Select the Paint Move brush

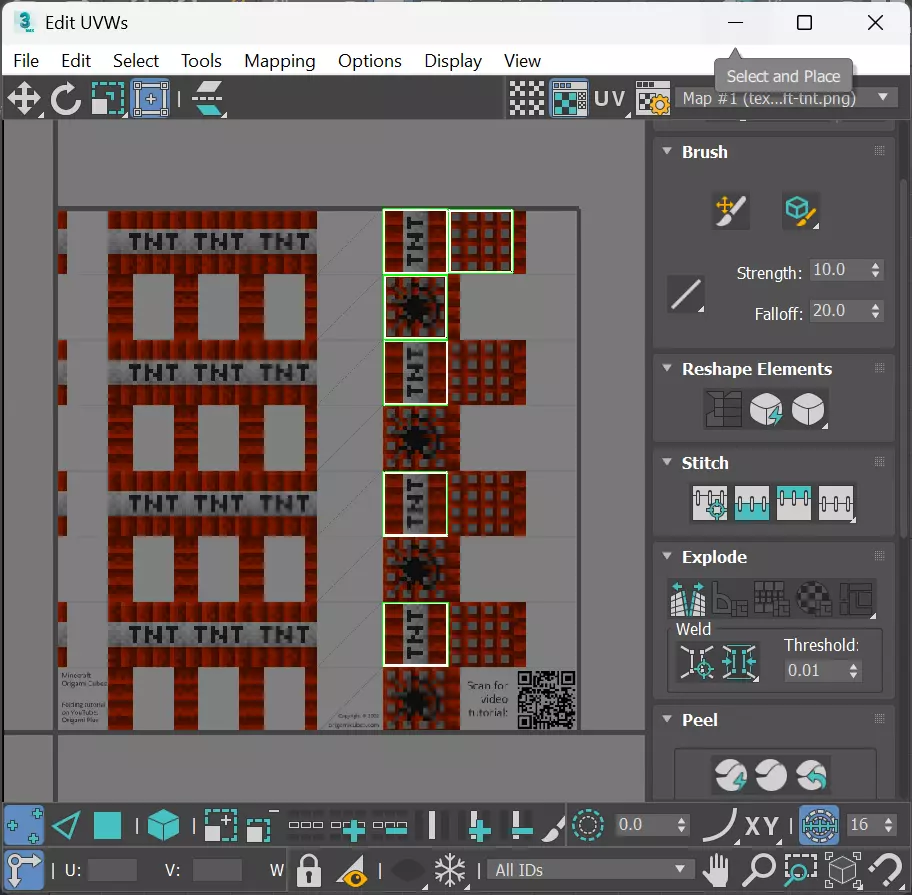(731, 211)
